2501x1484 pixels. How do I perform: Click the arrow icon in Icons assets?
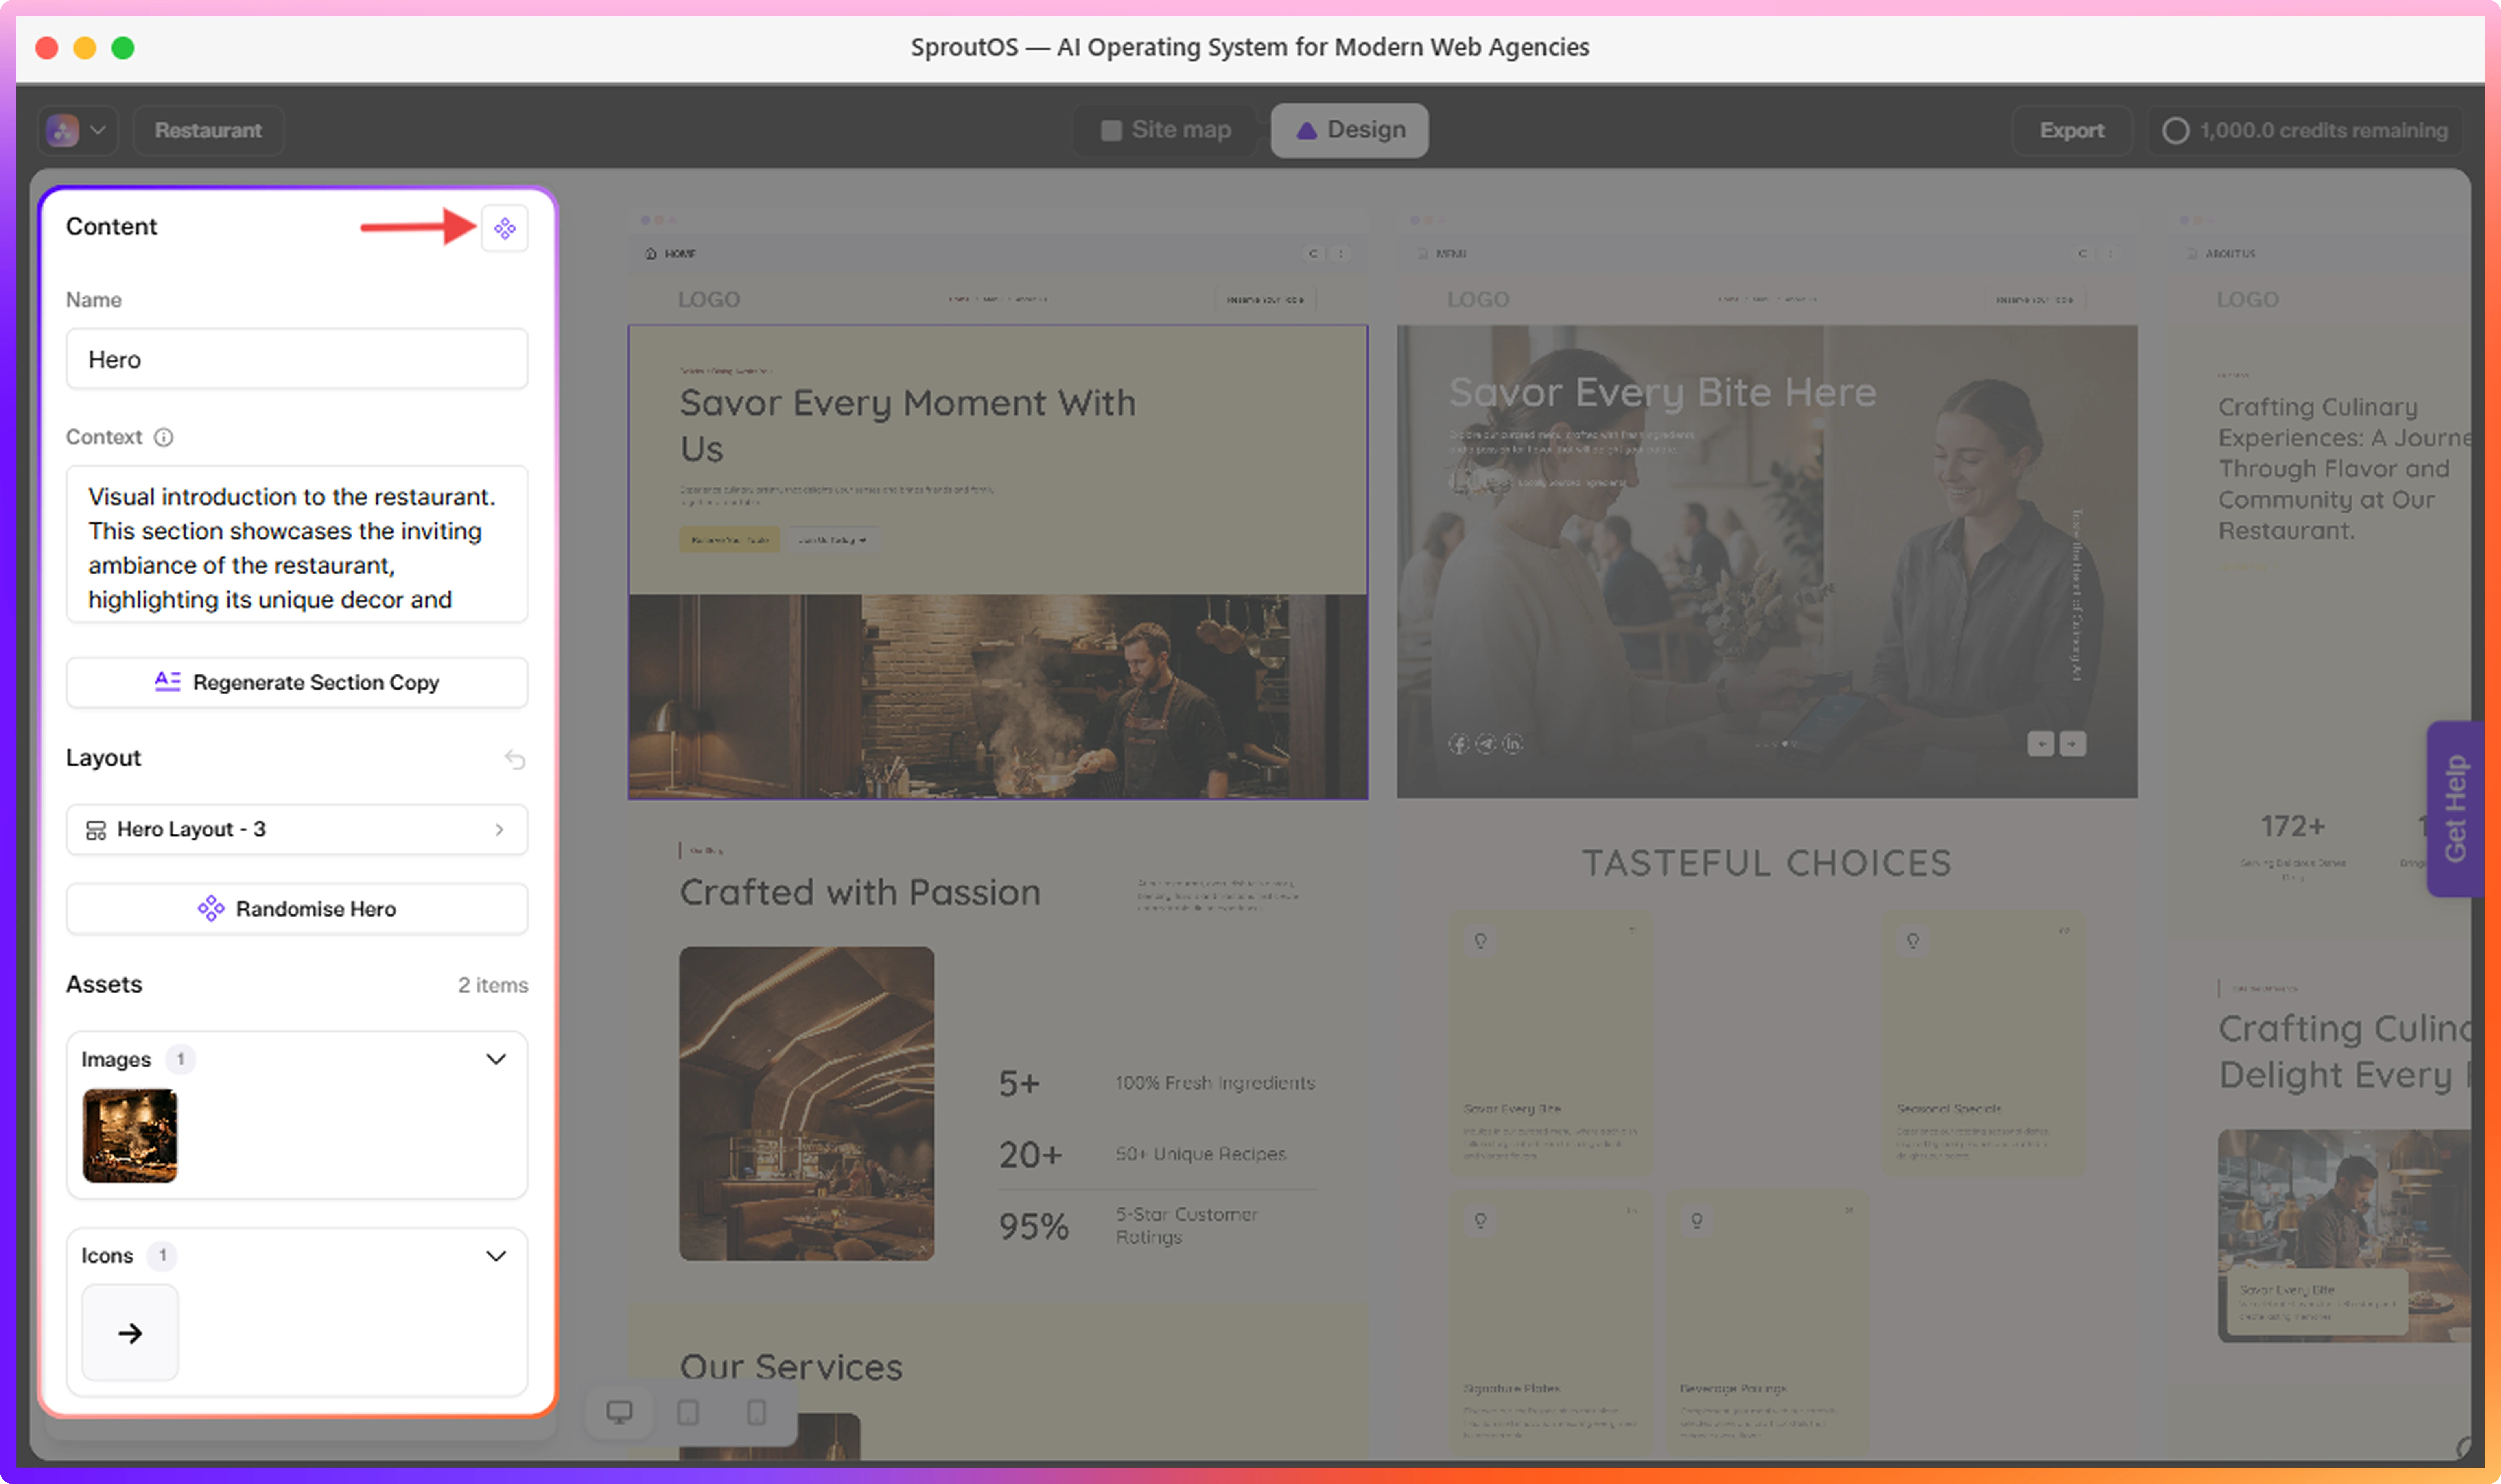point(130,1333)
